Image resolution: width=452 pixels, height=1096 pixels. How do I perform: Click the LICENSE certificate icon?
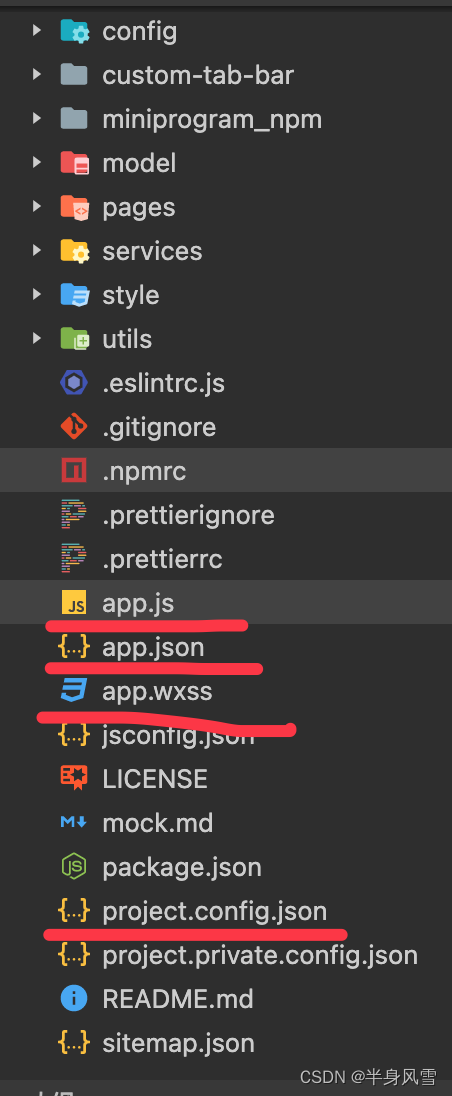coord(74,779)
